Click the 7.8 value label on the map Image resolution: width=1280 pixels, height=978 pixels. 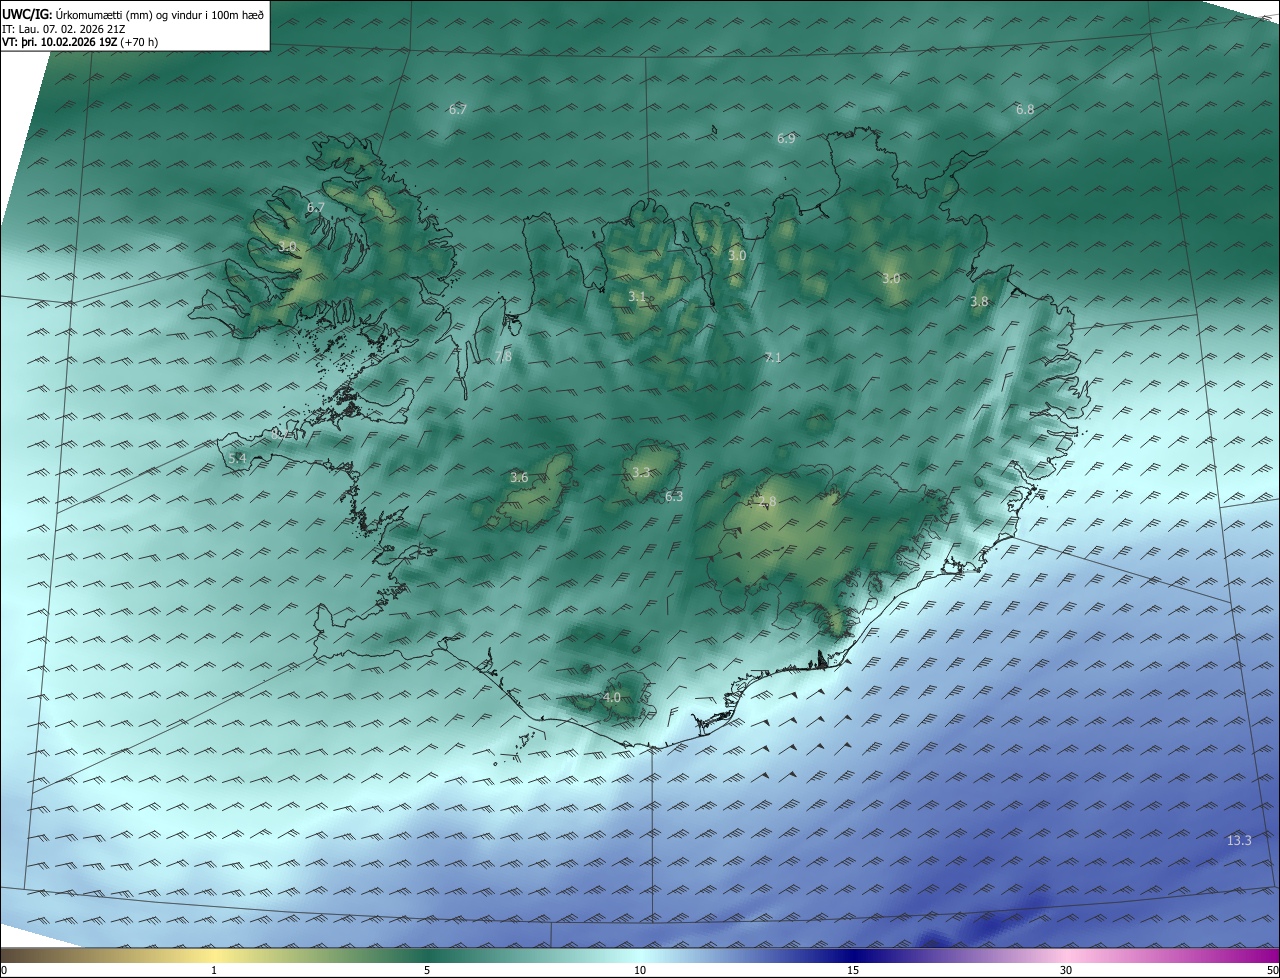tap(503, 356)
